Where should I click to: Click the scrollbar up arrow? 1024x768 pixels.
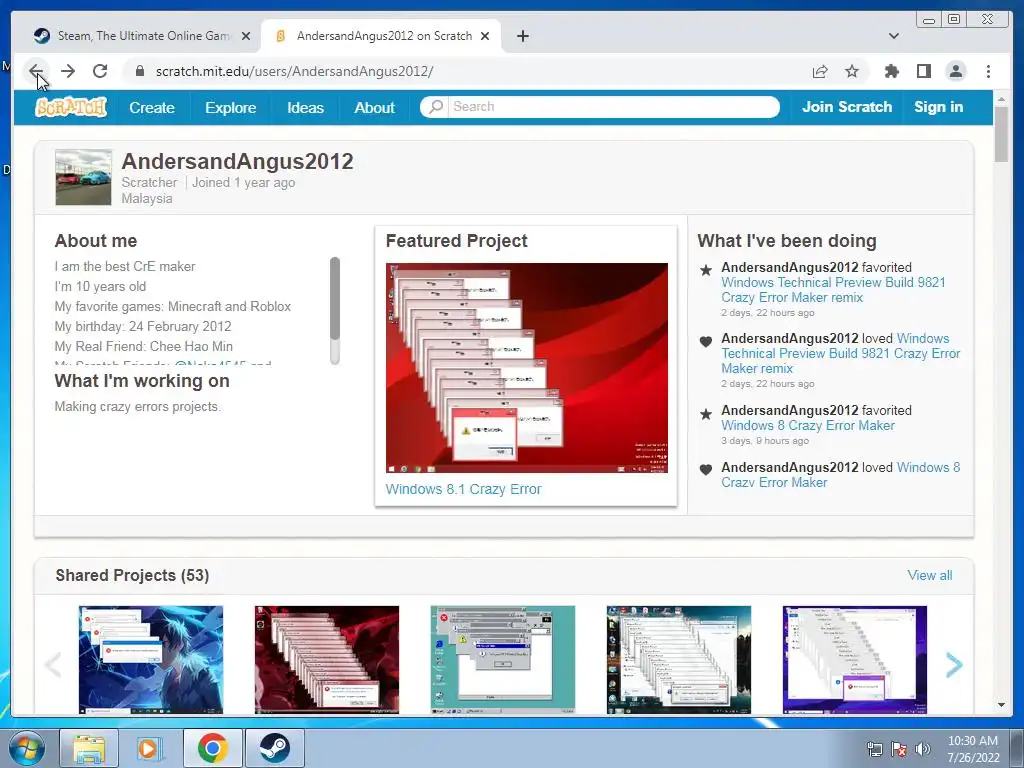click(x=1001, y=99)
